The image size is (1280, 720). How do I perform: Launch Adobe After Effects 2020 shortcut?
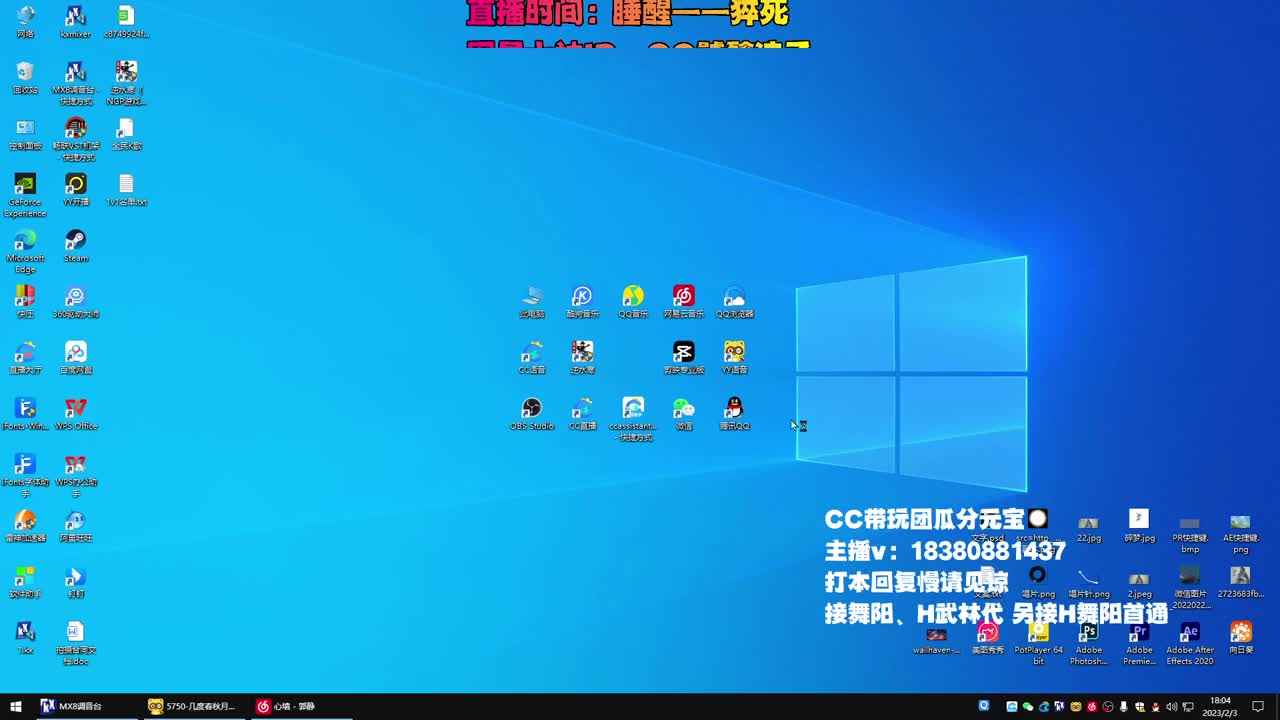[1190, 643]
